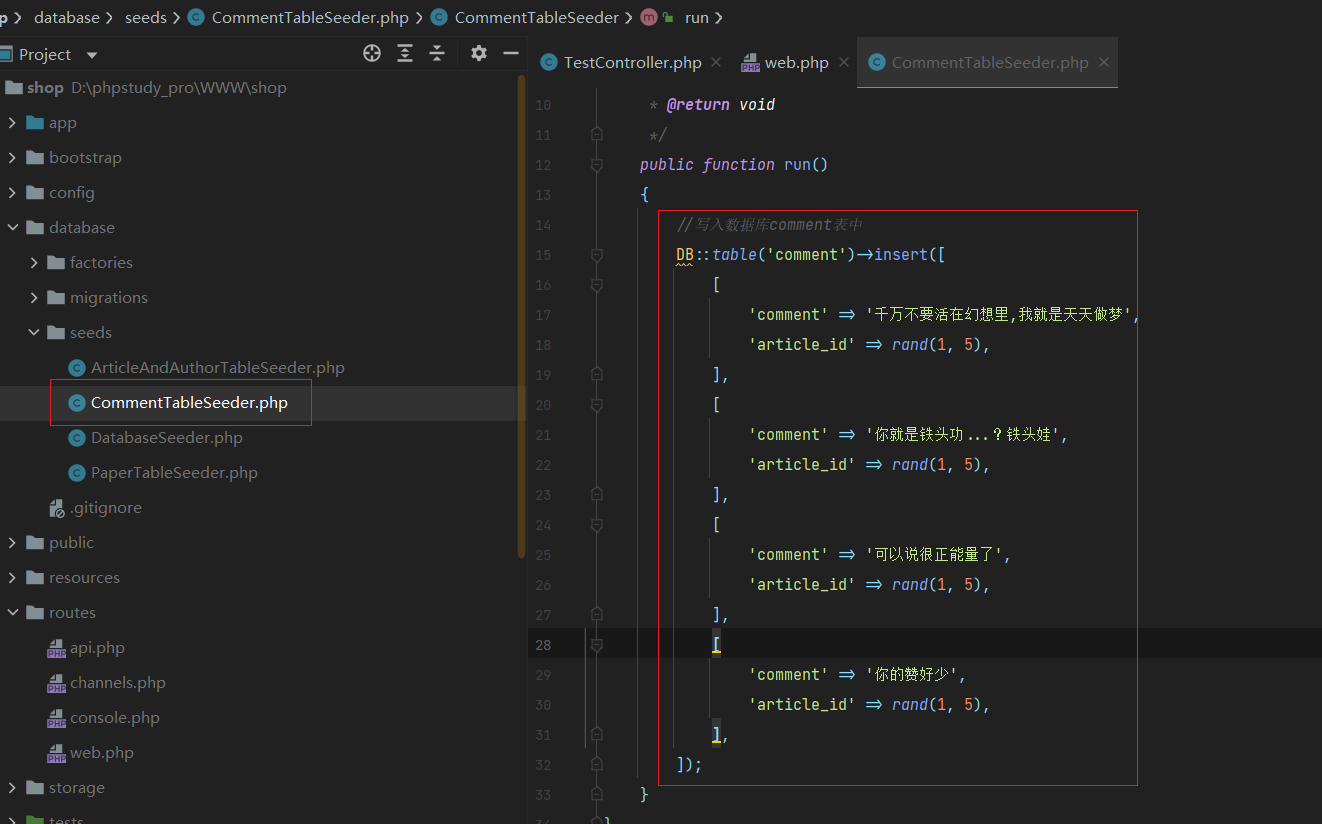Expand the storage folder
Image resolution: width=1322 pixels, height=824 pixels.
(x=12, y=788)
